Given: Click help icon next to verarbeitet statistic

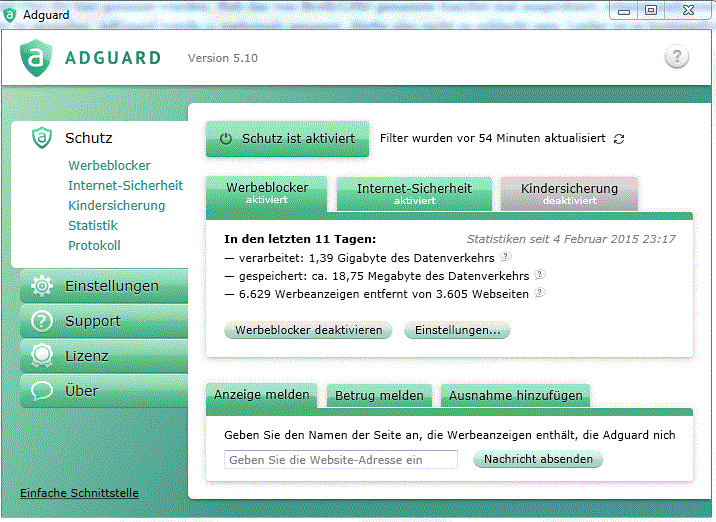Looking at the screenshot, I should (506, 257).
